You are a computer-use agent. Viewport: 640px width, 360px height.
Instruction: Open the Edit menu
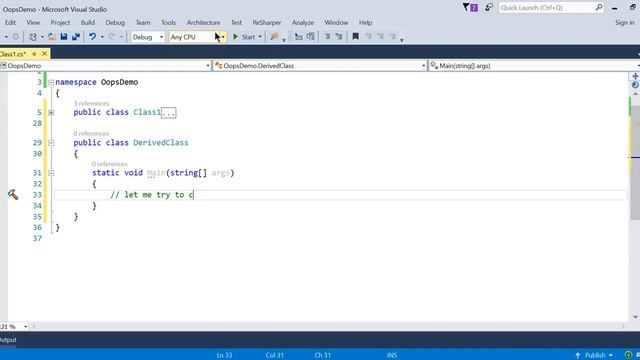[10, 23]
